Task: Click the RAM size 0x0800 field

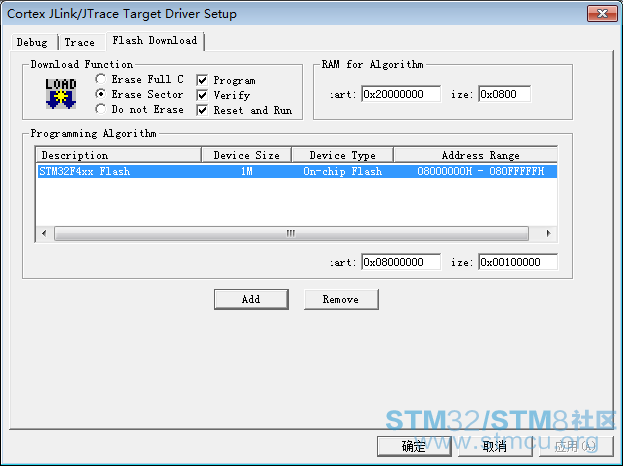Action: coord(503,94)
